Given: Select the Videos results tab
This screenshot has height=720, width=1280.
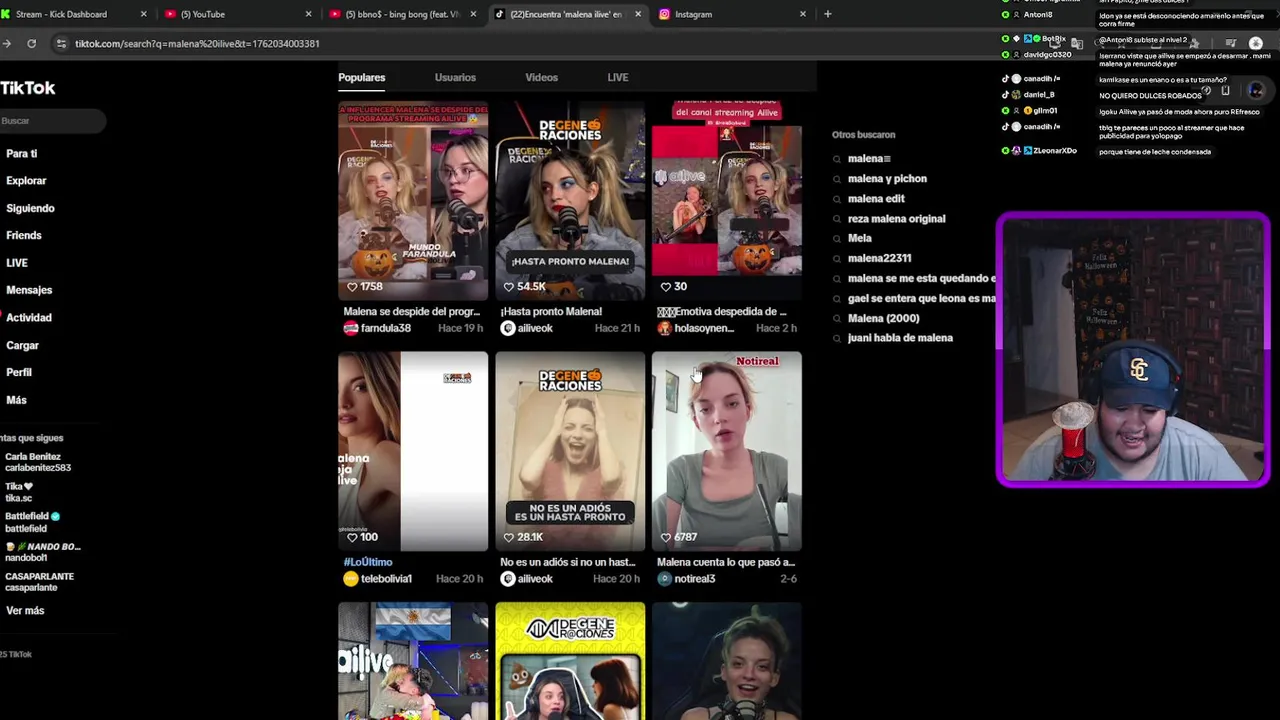Looking at the screenshot, I should [x=541, y=77].
